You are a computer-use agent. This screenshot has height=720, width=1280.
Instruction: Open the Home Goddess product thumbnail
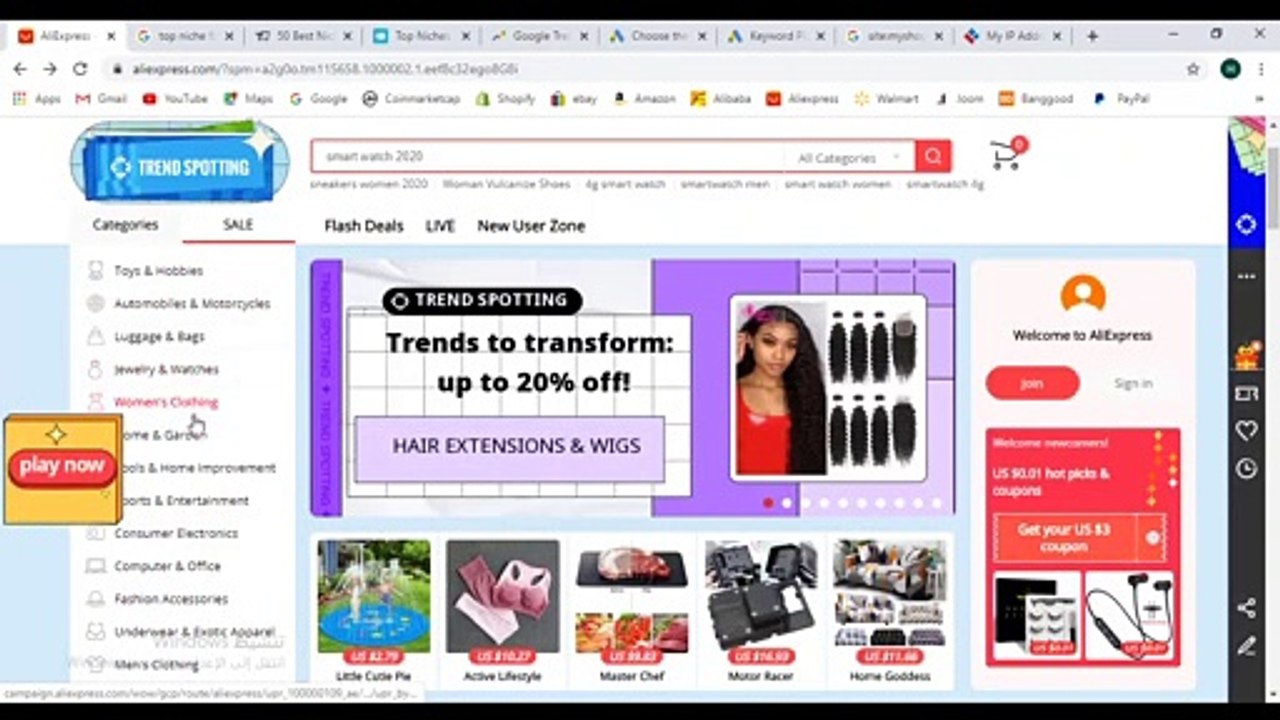(x=890, y=597)
